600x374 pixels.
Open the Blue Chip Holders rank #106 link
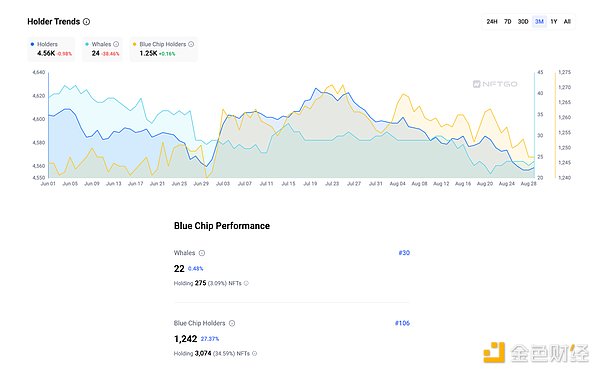coord(402,323)
